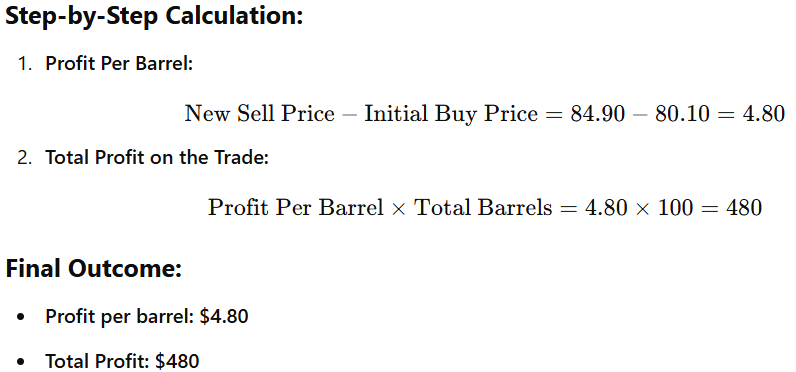Image resolution: width=796 pixels, height=372 pixels.
Task: Click the list number 2 marker
Action: pyautogui.click(x=24, y=158)
